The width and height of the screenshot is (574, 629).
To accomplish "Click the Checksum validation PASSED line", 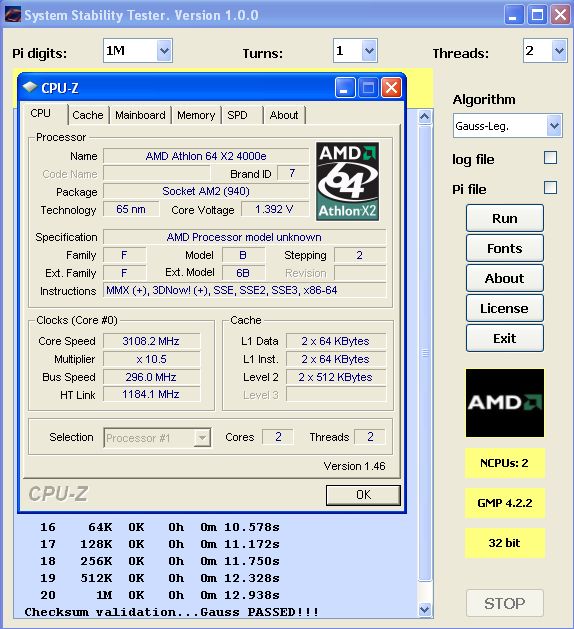I will (172, 612).
